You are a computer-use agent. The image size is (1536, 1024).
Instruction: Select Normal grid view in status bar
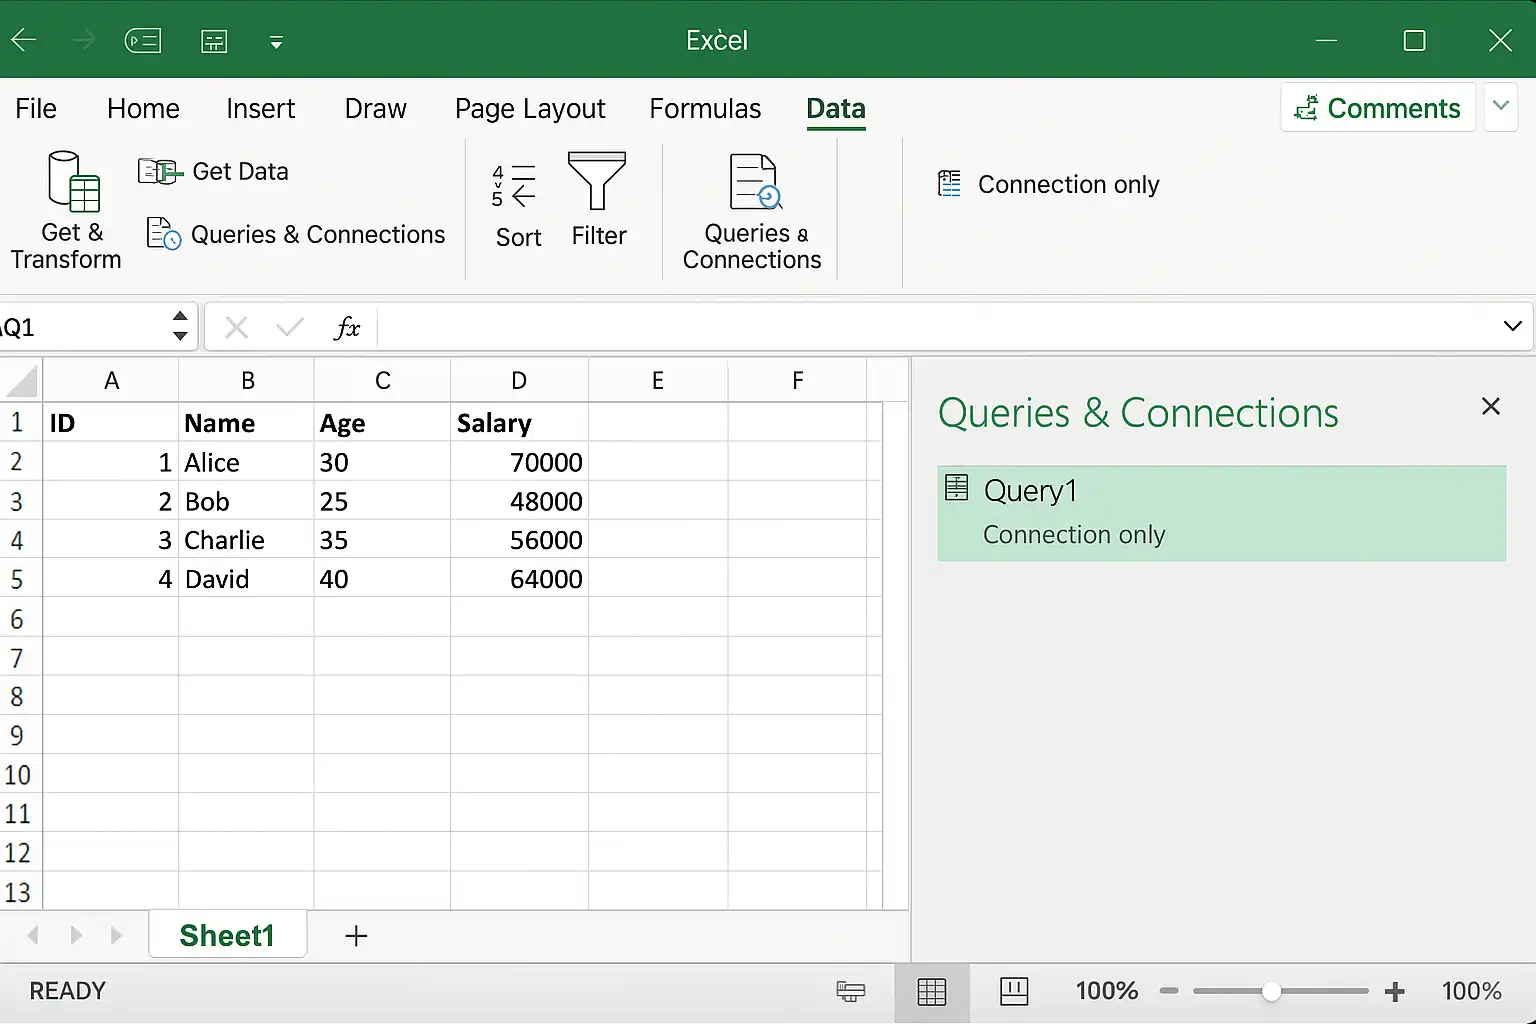[931, 991]
